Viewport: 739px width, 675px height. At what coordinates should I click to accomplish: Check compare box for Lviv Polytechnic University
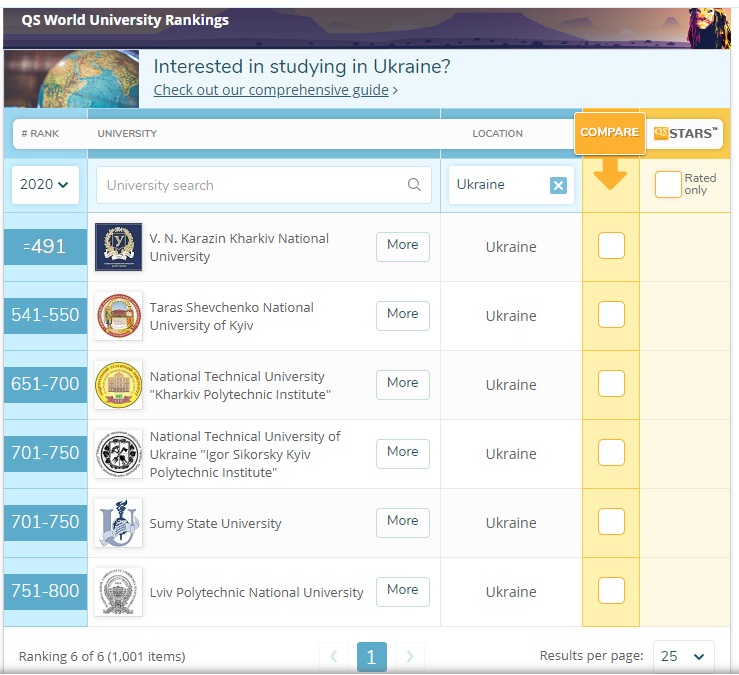pos(611,590)
